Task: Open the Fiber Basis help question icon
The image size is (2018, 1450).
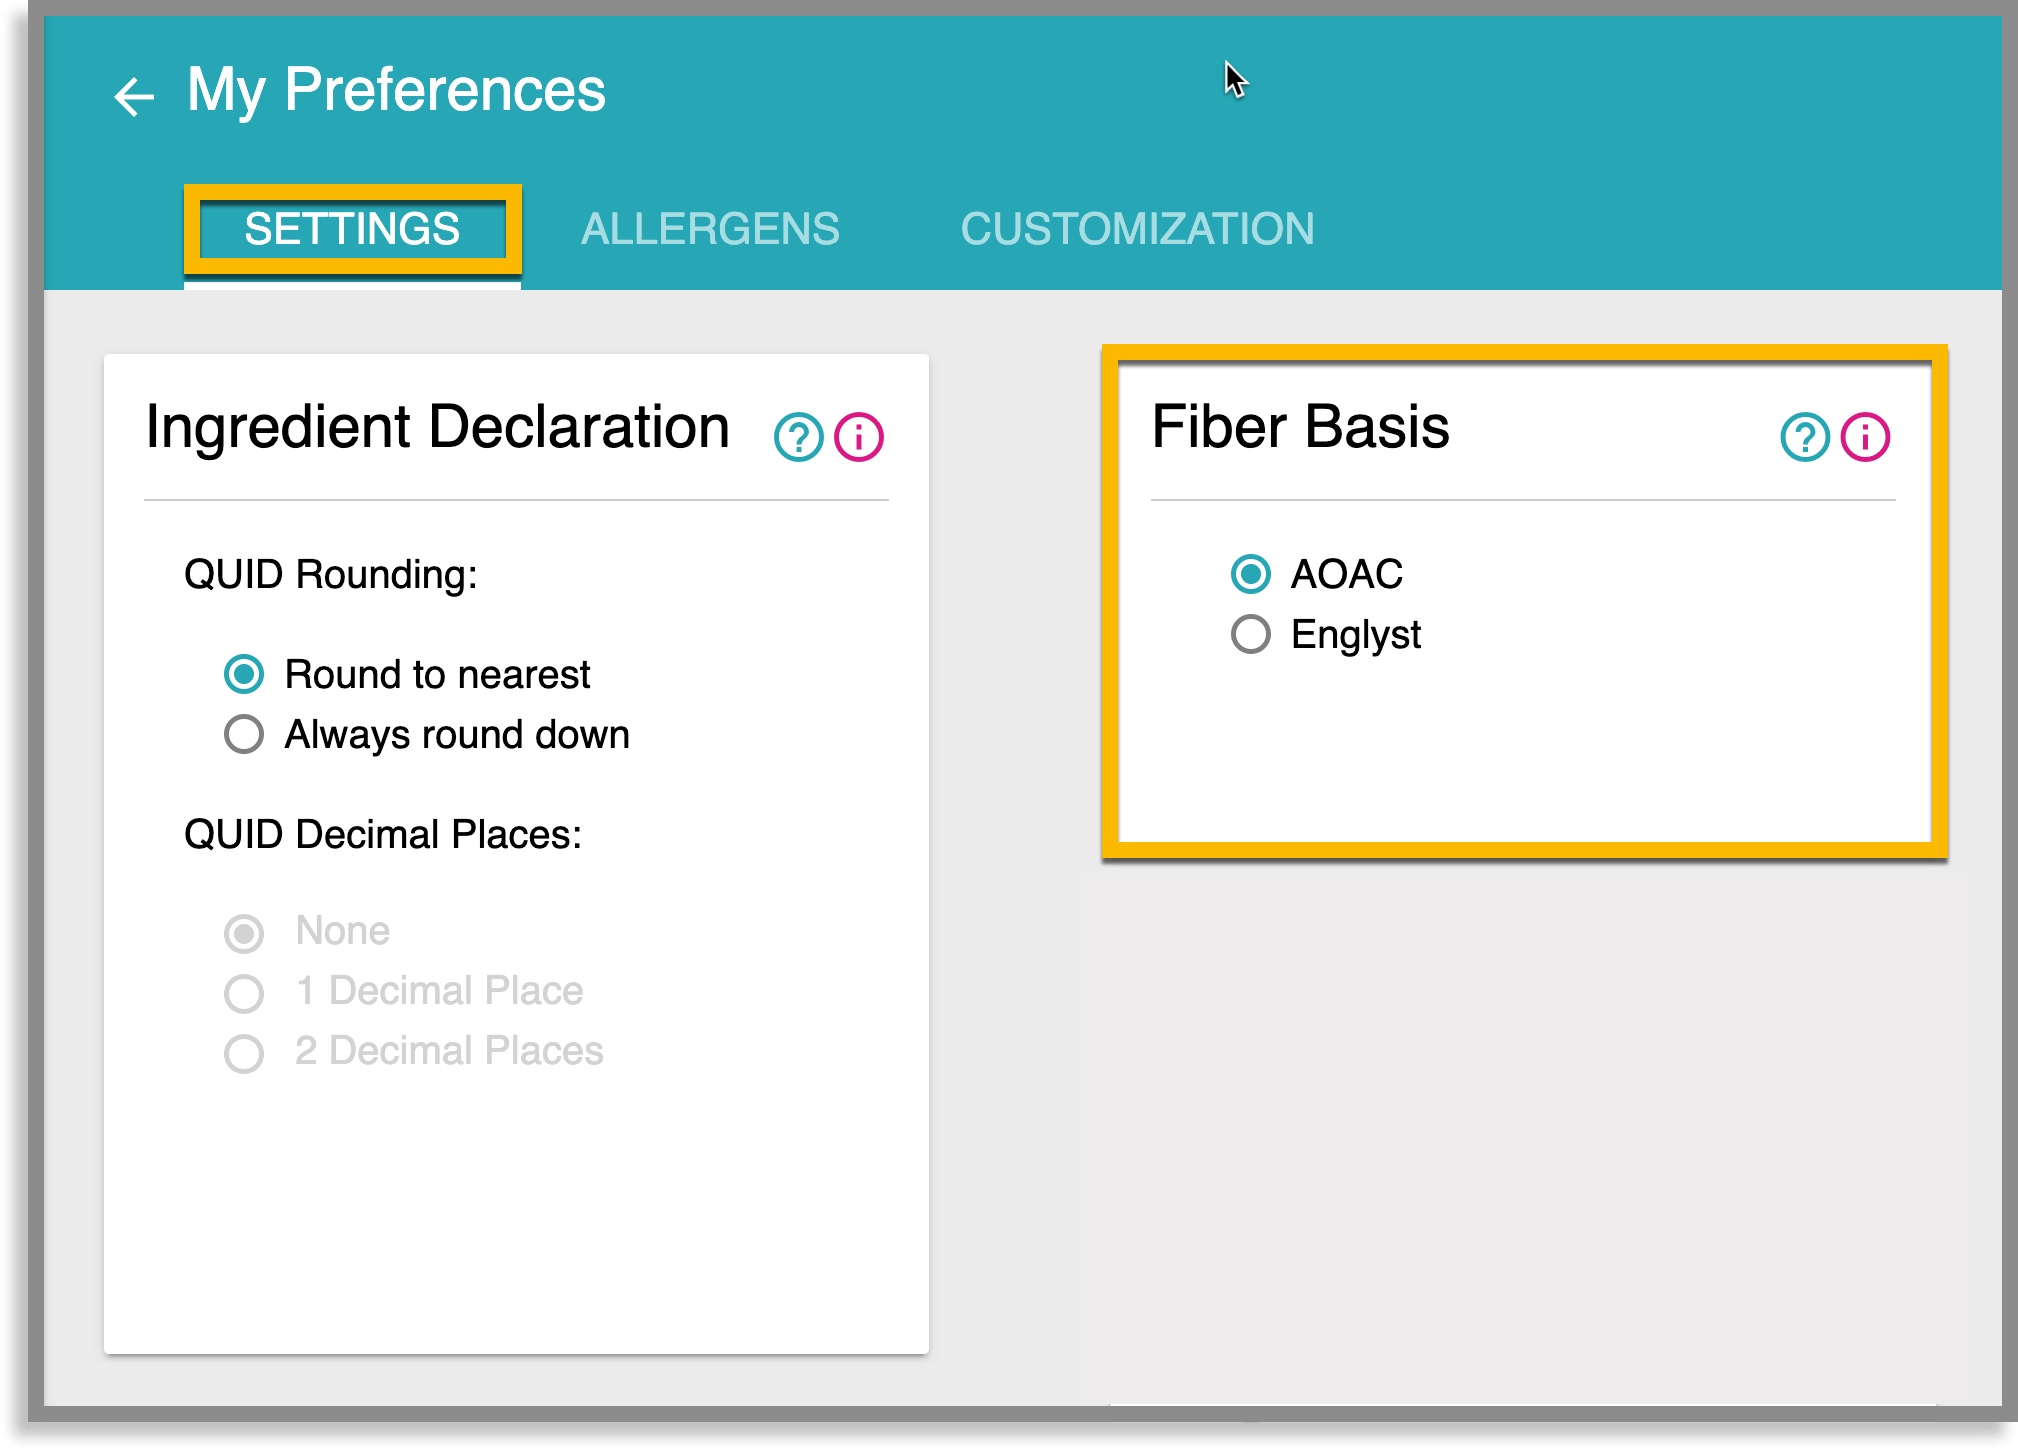Action: [1805, 437]
